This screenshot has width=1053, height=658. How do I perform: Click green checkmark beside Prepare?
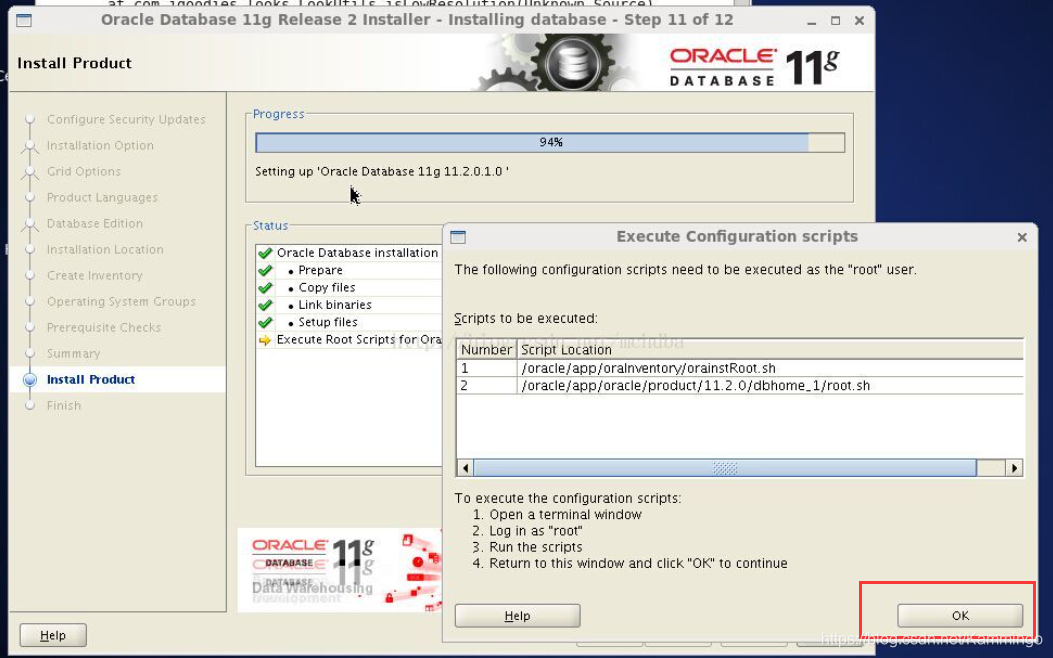point(265,271)
